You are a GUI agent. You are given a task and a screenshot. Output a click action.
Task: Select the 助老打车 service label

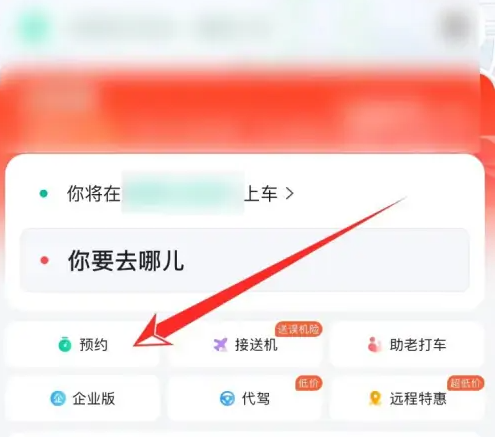point(418,345)
